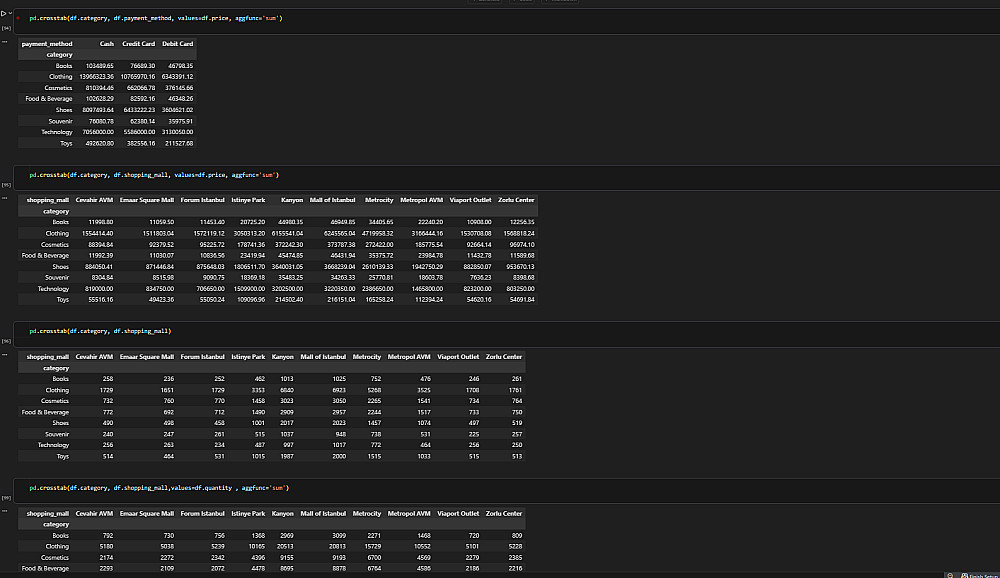Select the count 948 in the Souvenir row

pyautogui.click(x=341, y=434)
